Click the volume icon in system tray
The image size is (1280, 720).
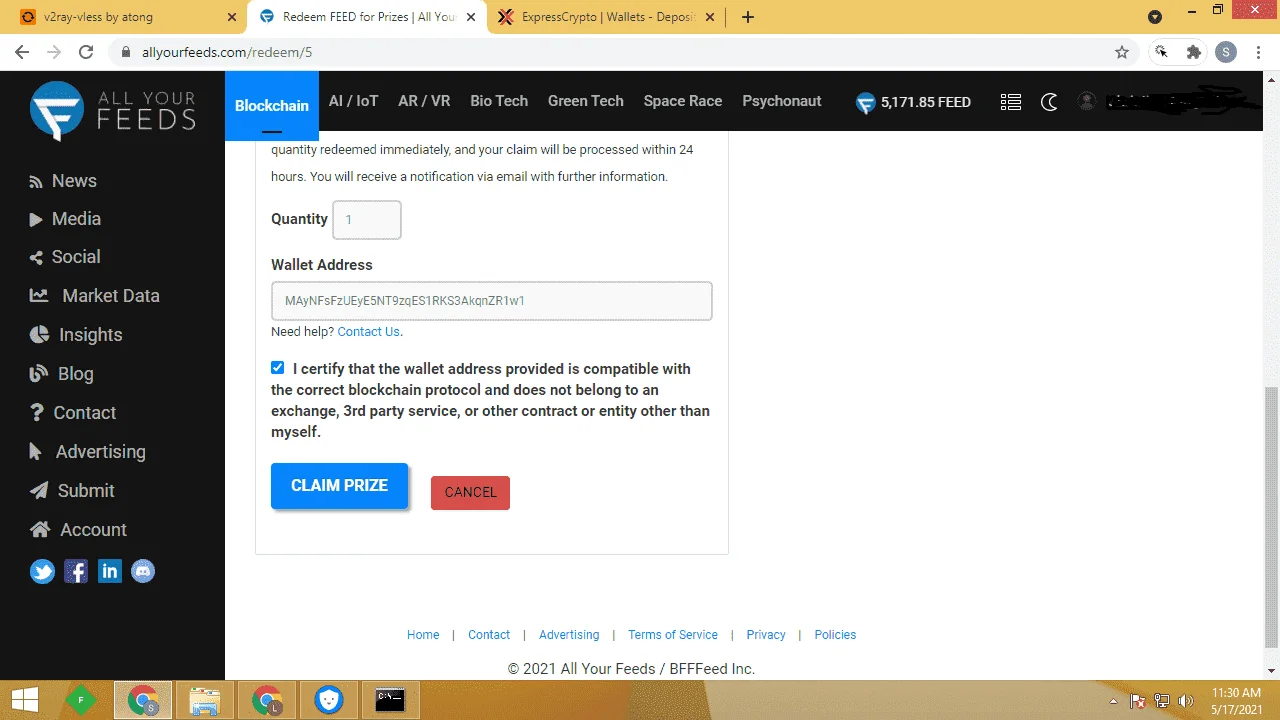[x=1187, y=701]
